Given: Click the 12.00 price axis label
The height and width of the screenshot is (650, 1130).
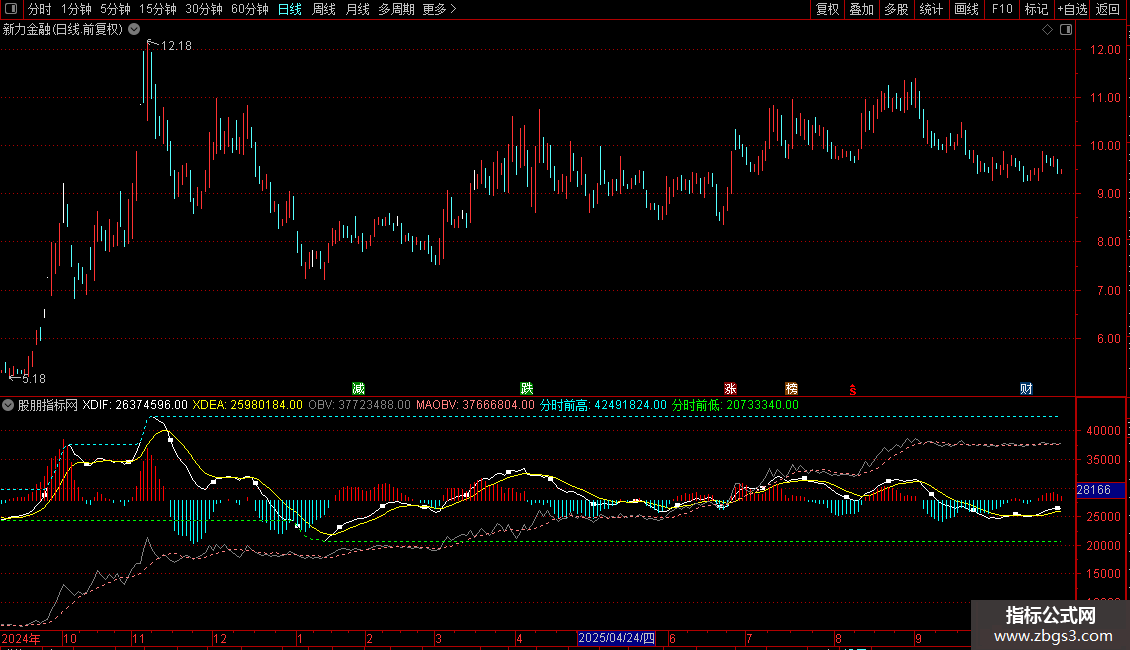Looking at the screenshot, I should tap(1105, 50).
